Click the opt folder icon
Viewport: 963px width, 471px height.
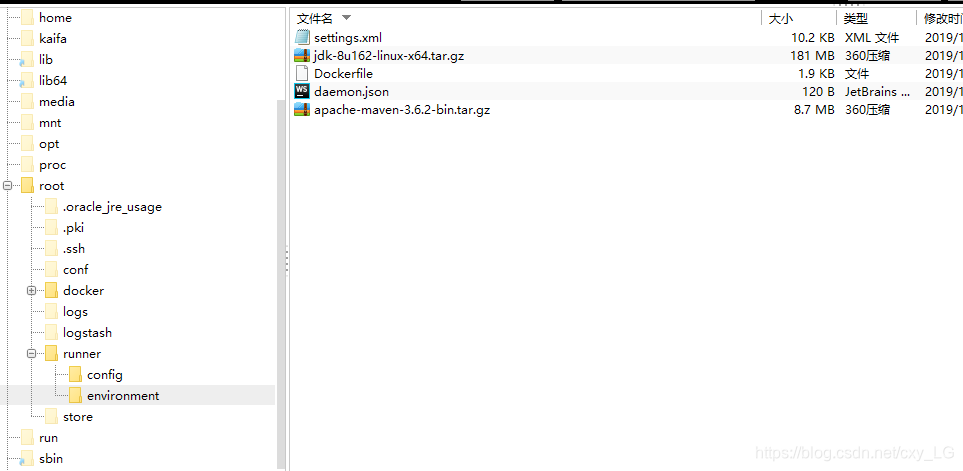tap(27, 144)
